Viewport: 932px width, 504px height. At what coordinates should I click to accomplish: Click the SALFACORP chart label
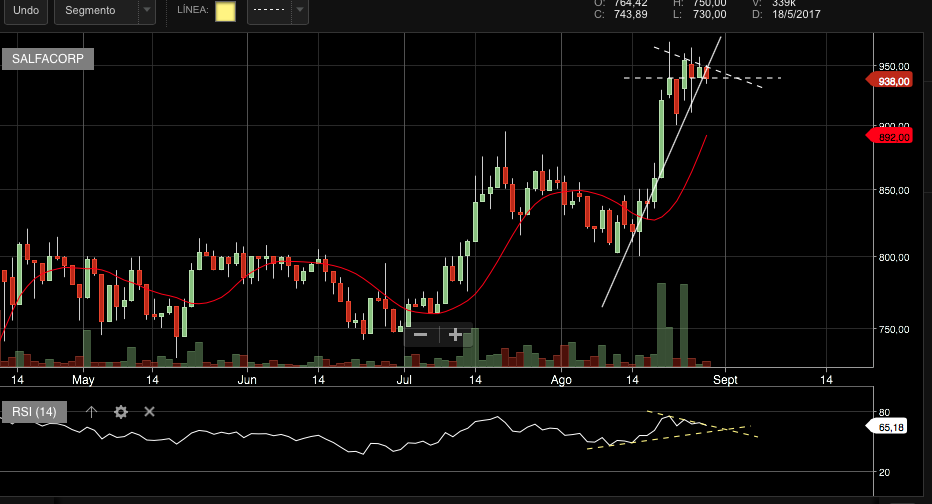48,59
